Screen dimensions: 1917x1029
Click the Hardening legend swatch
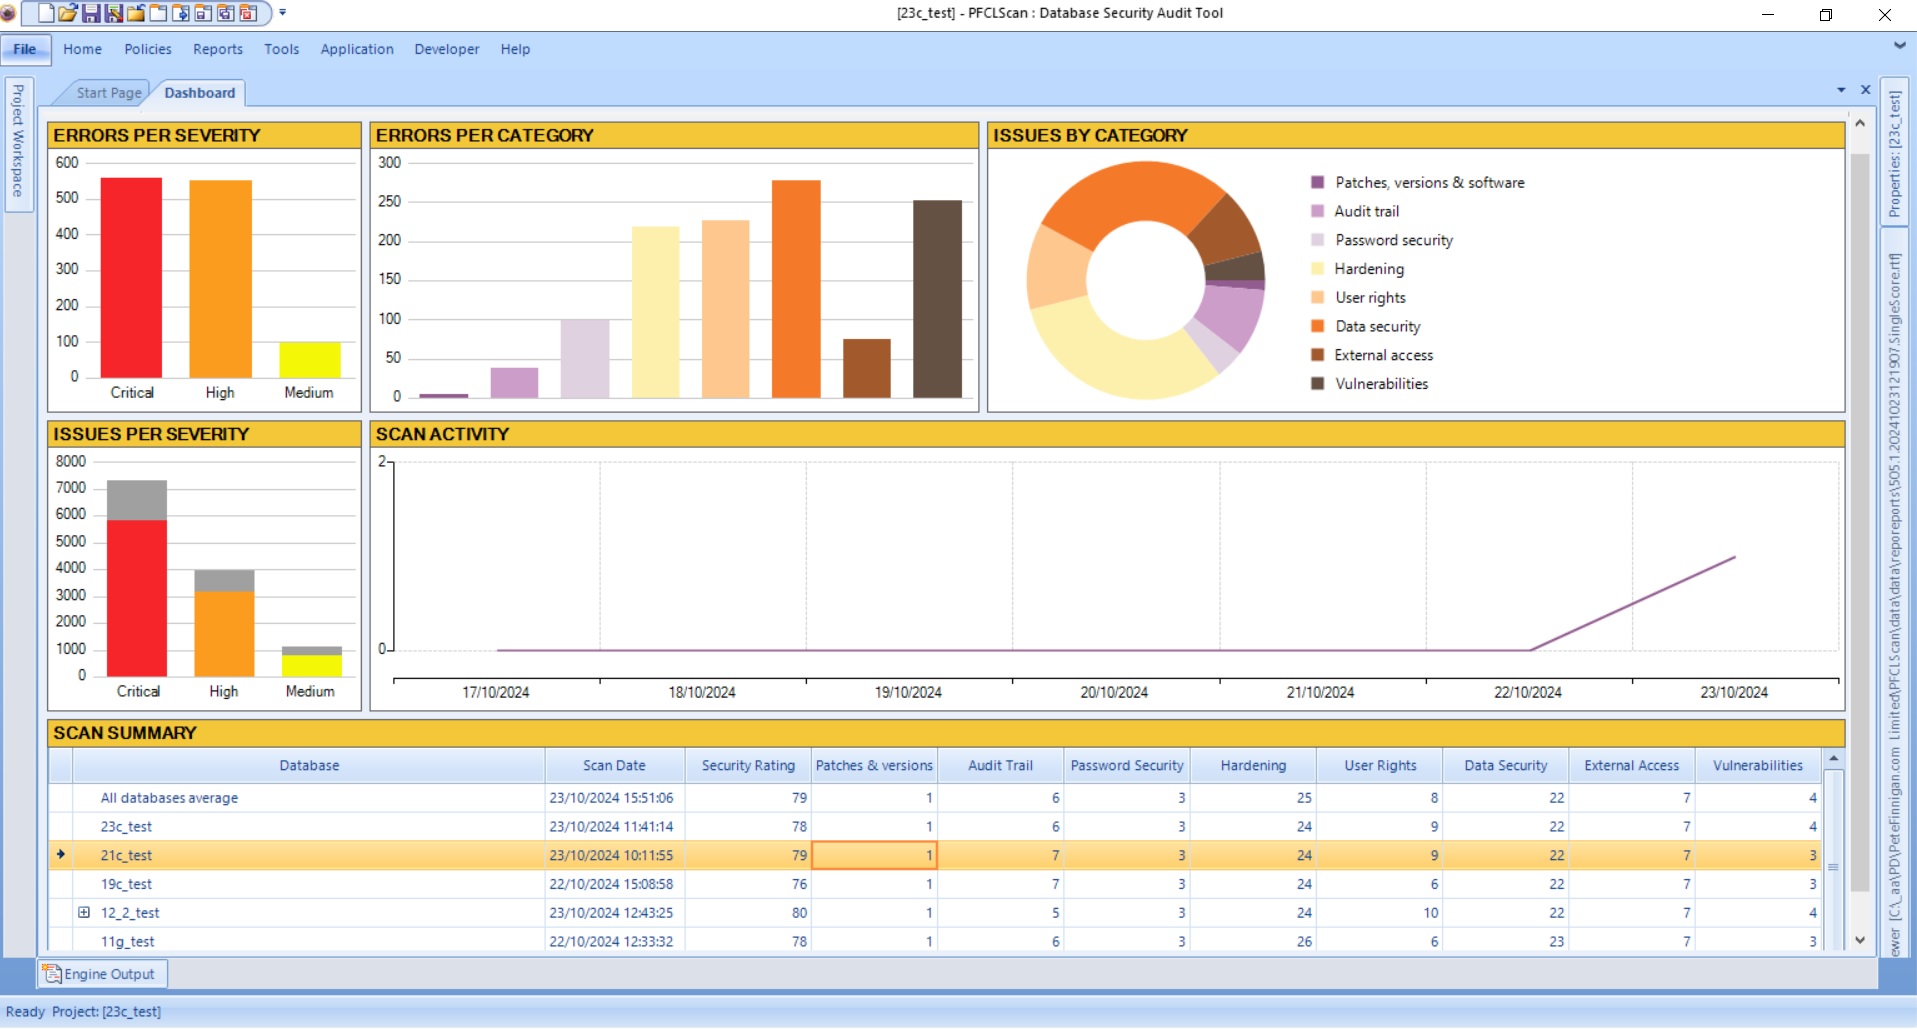[x=1318, y=269]
